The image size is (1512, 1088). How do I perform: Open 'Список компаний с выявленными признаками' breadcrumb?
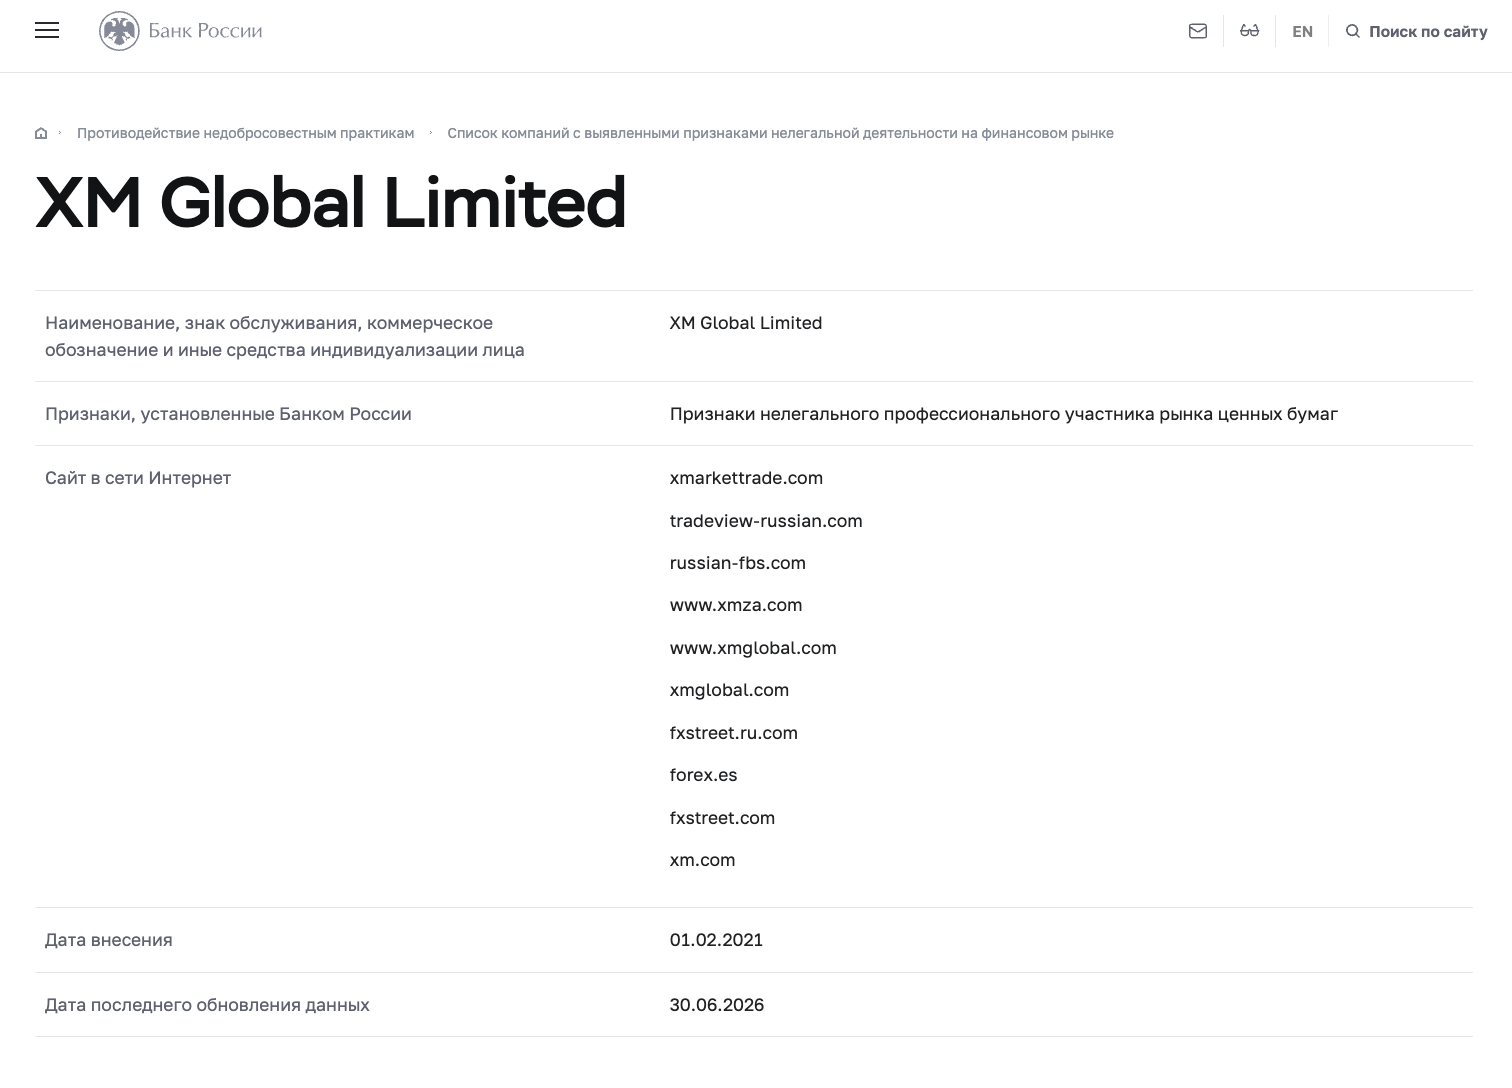point(780,133)
